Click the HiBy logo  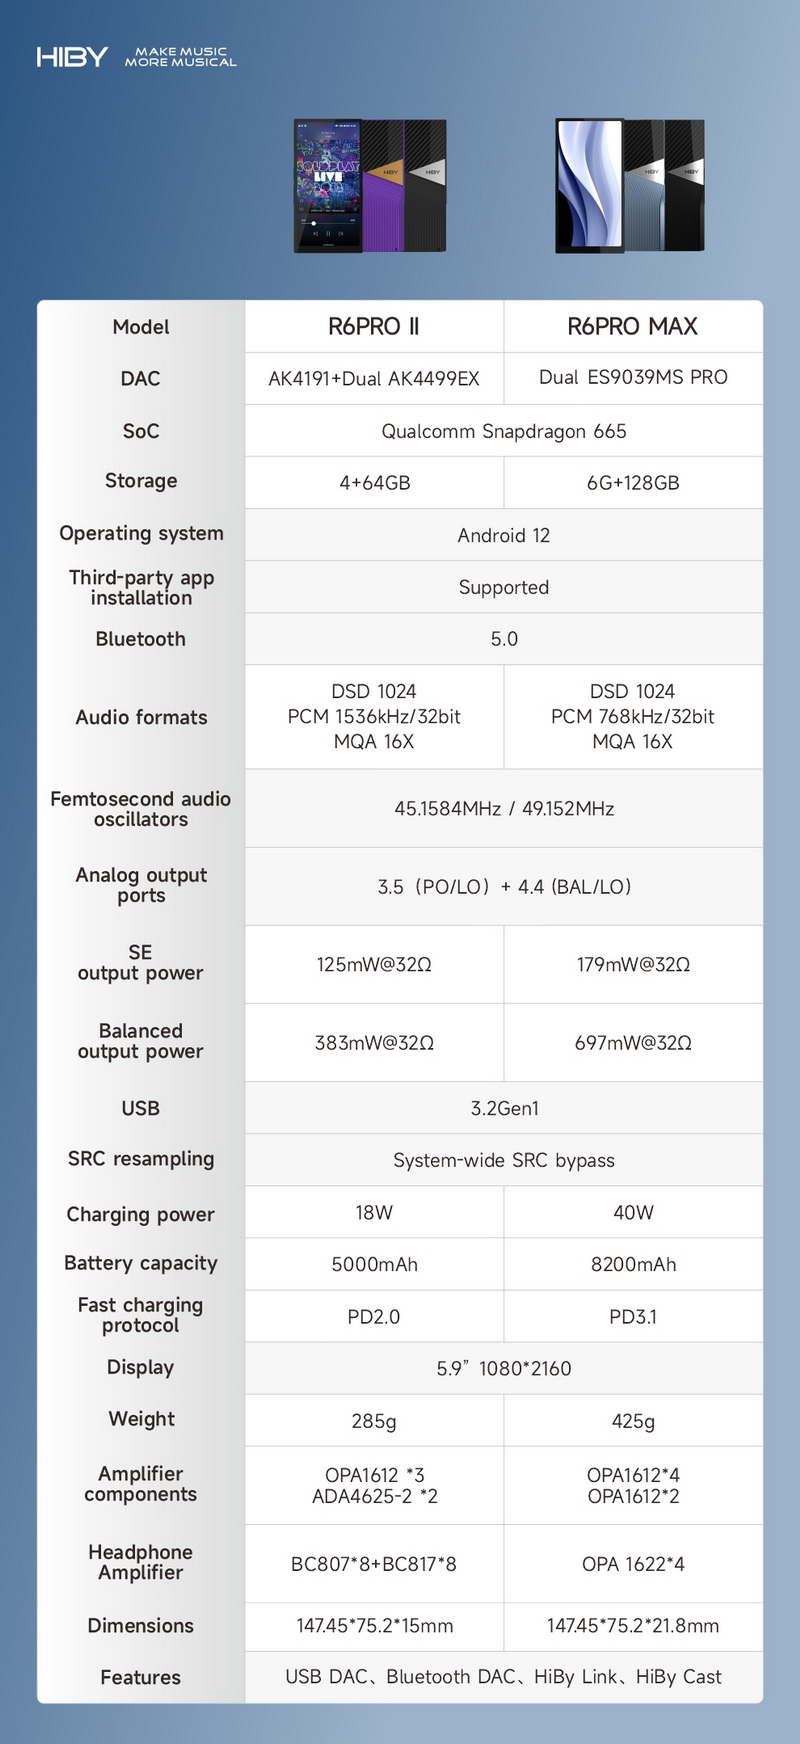pos(72,57)
